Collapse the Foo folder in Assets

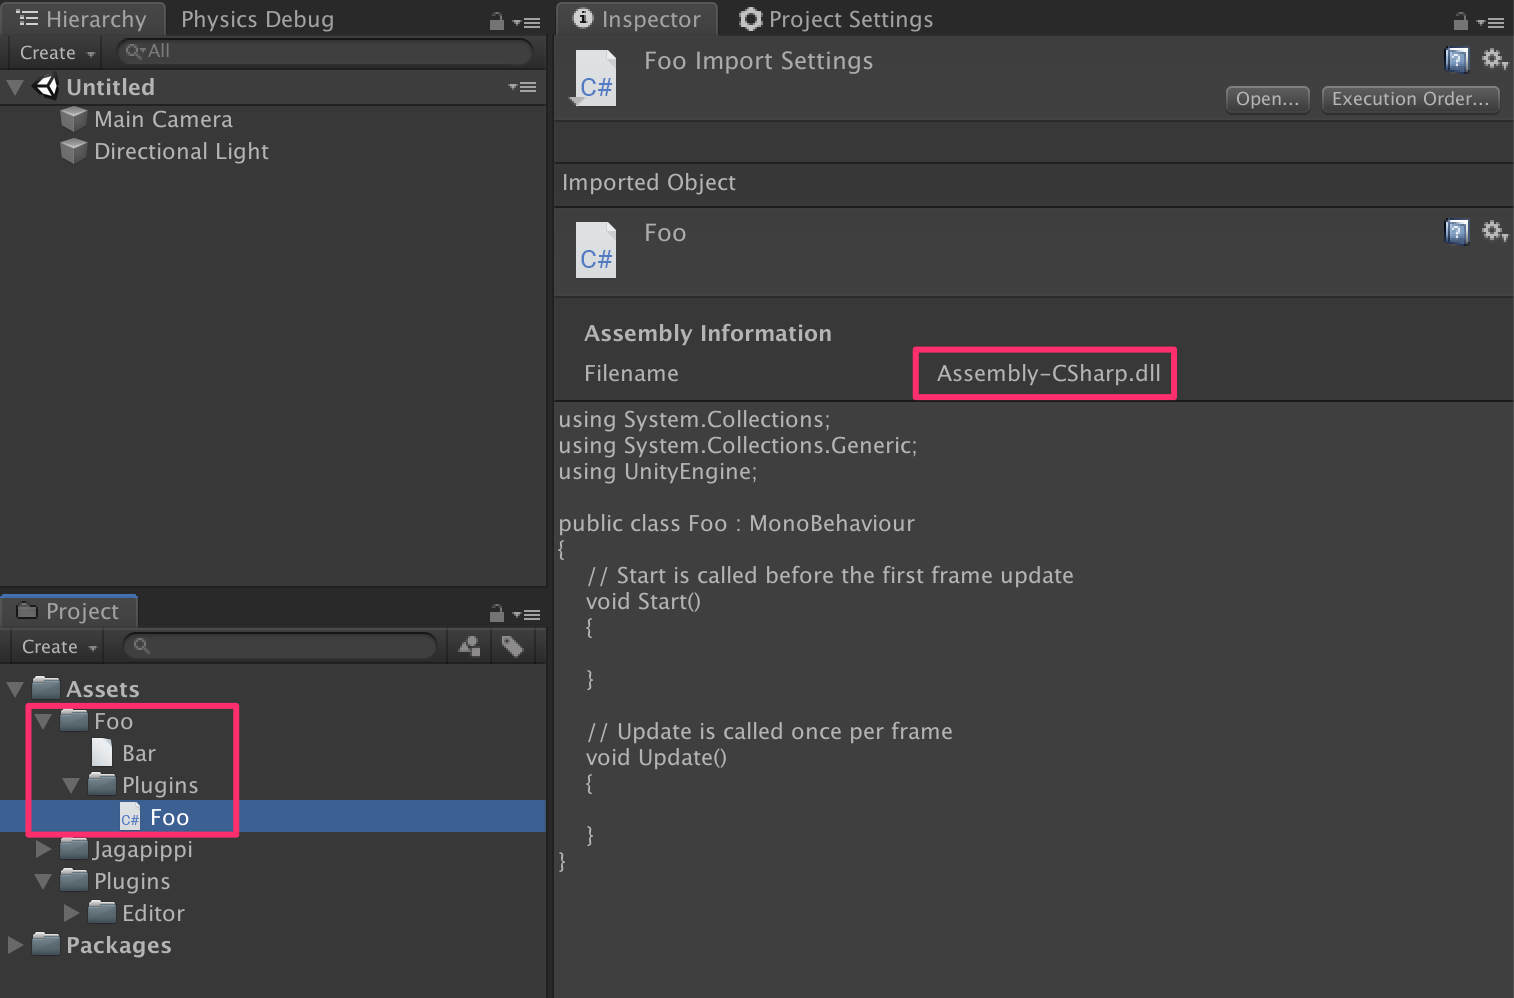click(42, 720)
